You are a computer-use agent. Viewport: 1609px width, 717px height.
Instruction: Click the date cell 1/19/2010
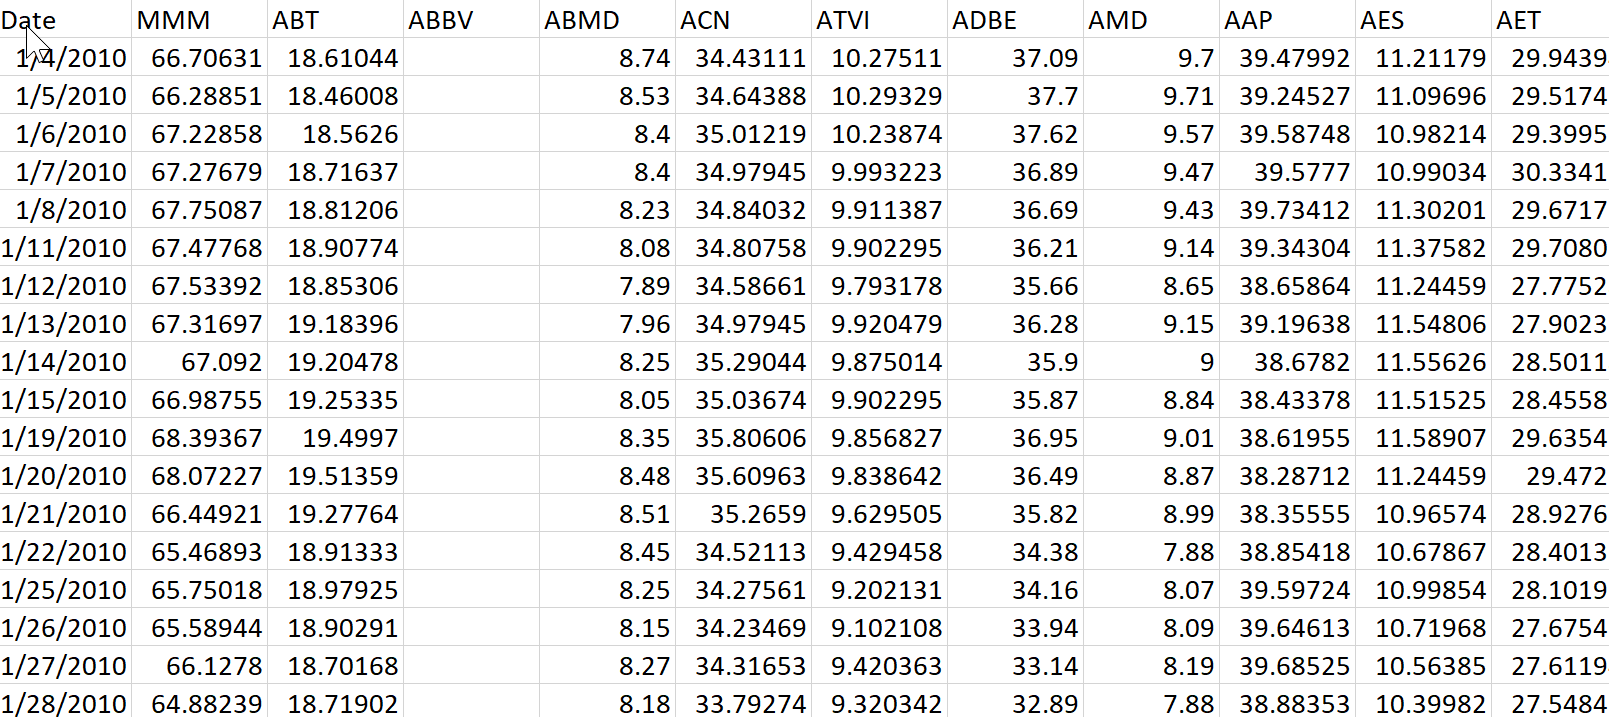click(x=66, y=438)
